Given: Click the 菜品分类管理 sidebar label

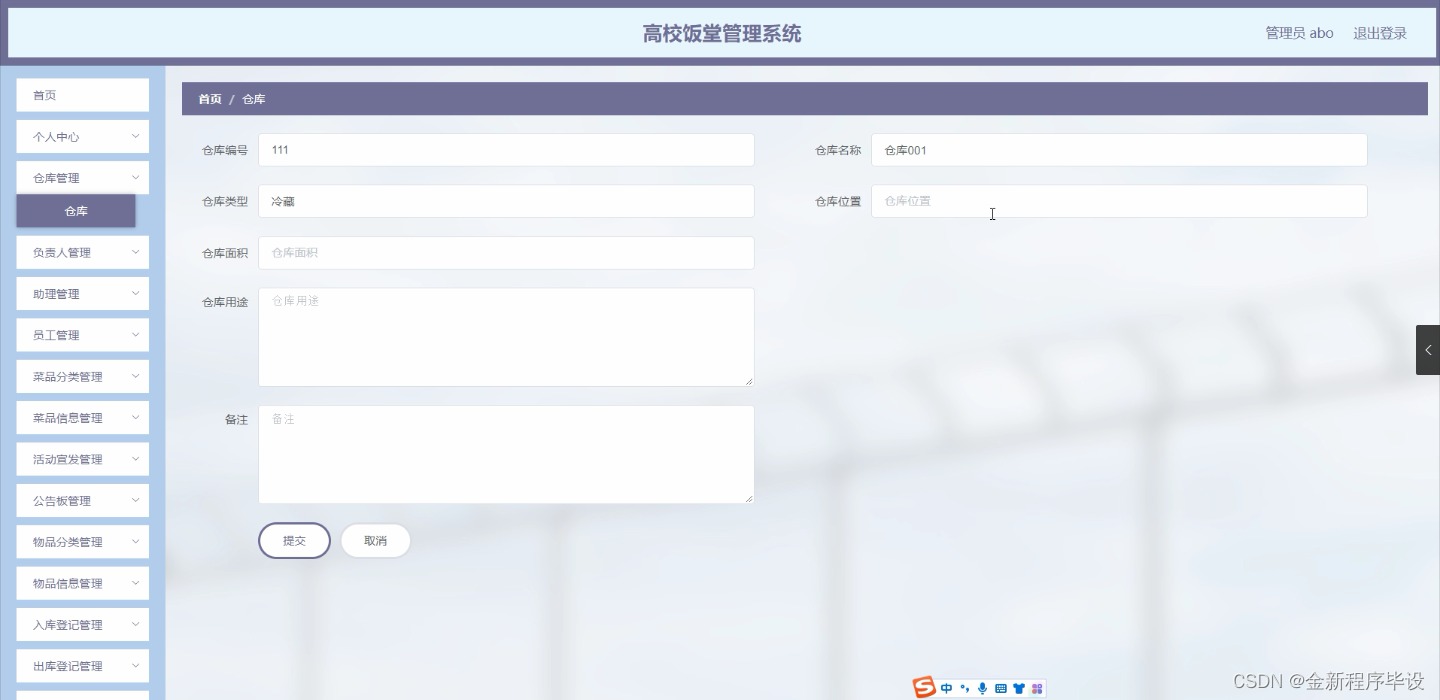Looking at the screenshot, I should [x=68, y=377].
